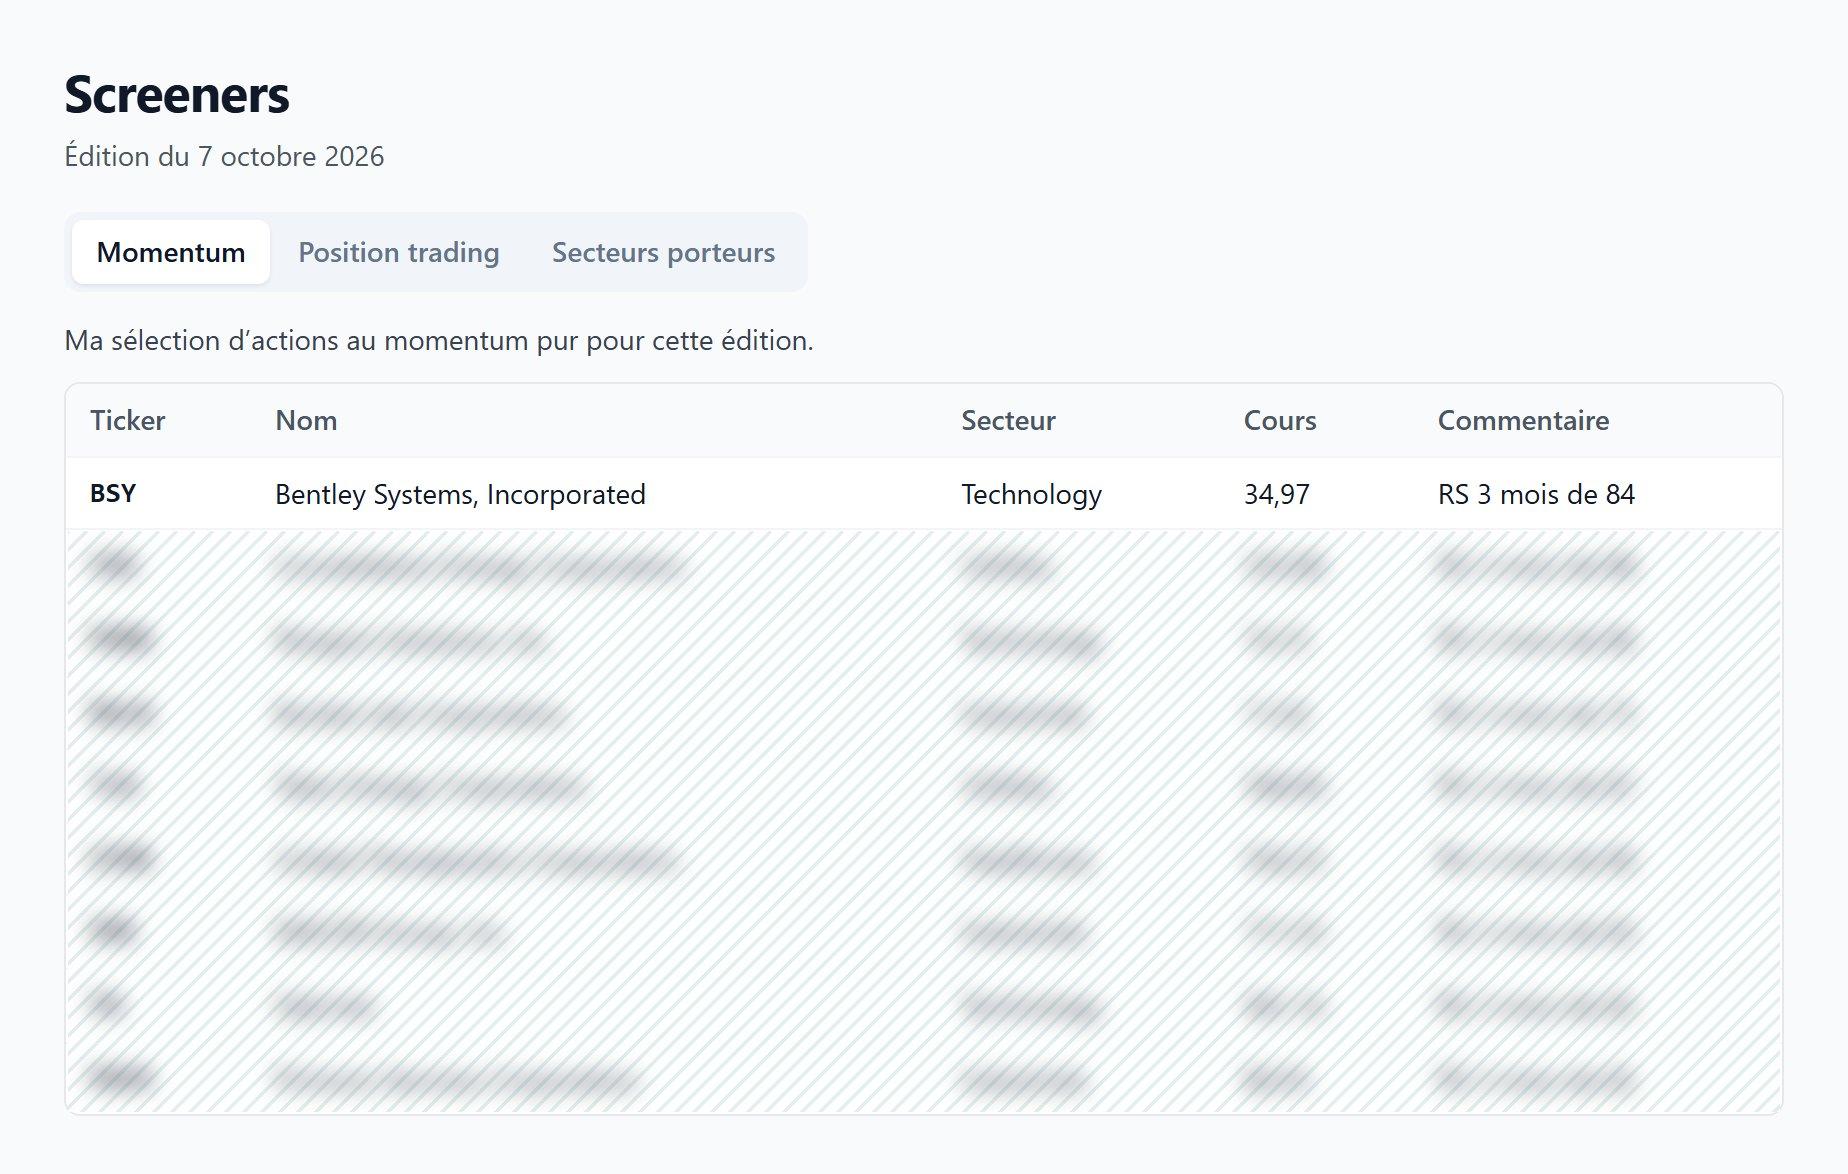The height and width of the screenshot is (1174, 1848).
Task: Open the Secteurs porteurs tab
Action: click(663, 252)
